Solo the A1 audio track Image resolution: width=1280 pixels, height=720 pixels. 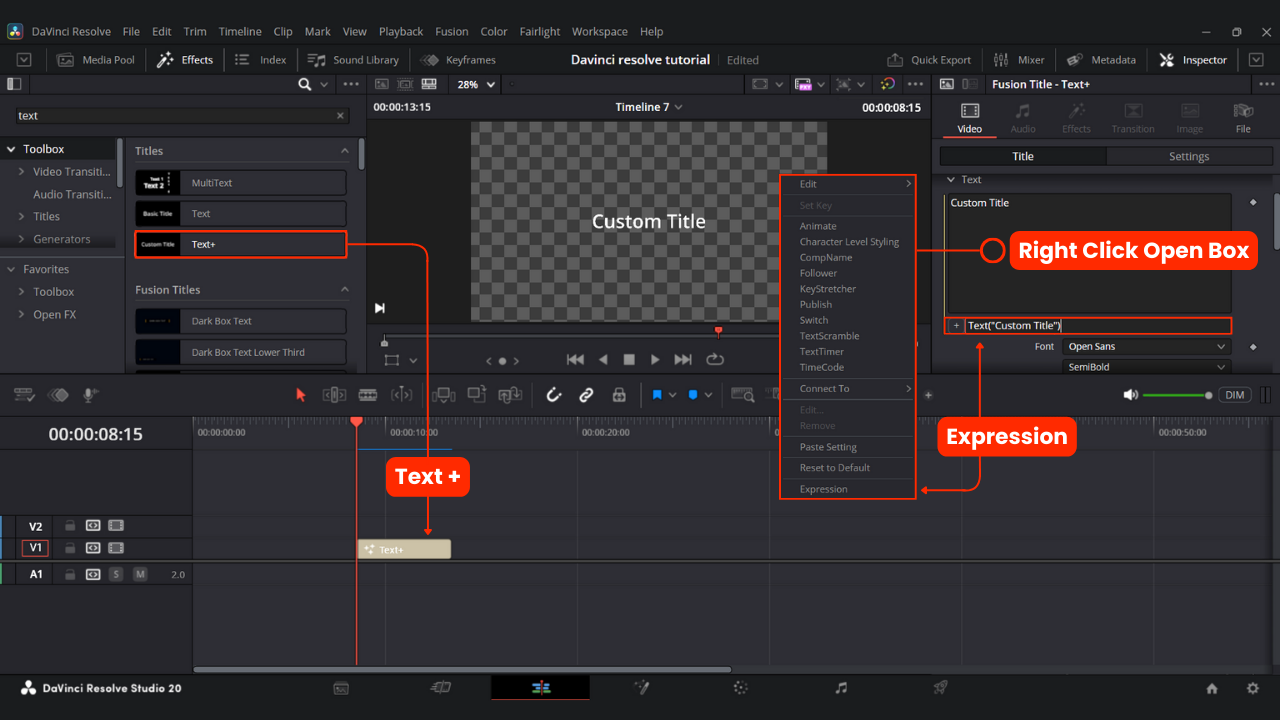click(116, 575)
